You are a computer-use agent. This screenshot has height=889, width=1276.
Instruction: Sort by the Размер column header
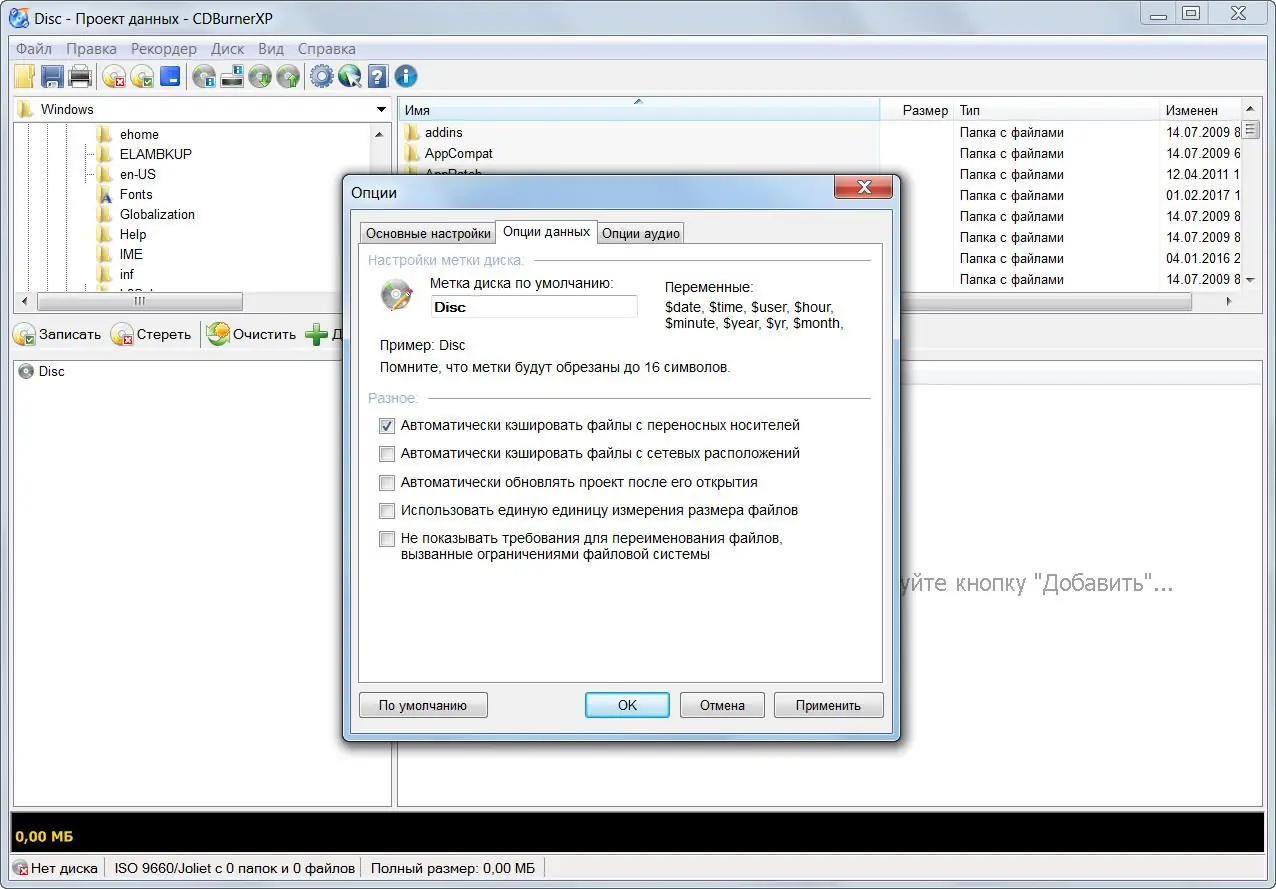(x=917, y=110)
